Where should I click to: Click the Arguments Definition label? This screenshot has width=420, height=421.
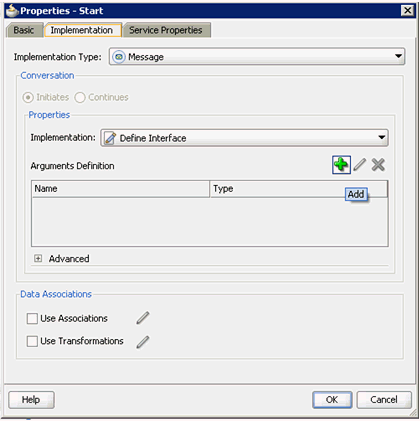tap(72, 166)
